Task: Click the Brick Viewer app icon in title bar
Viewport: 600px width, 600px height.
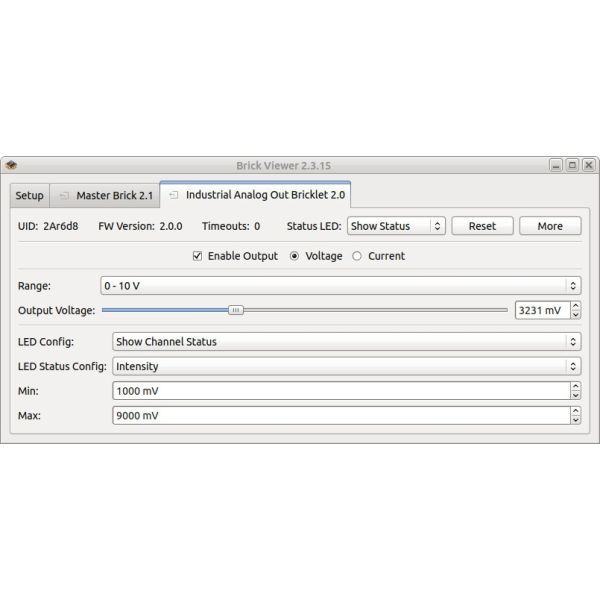Action: [11, 165]
